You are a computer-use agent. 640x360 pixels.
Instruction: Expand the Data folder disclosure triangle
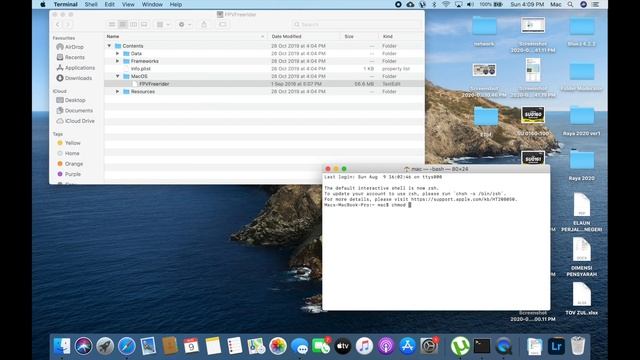point(118,53)
